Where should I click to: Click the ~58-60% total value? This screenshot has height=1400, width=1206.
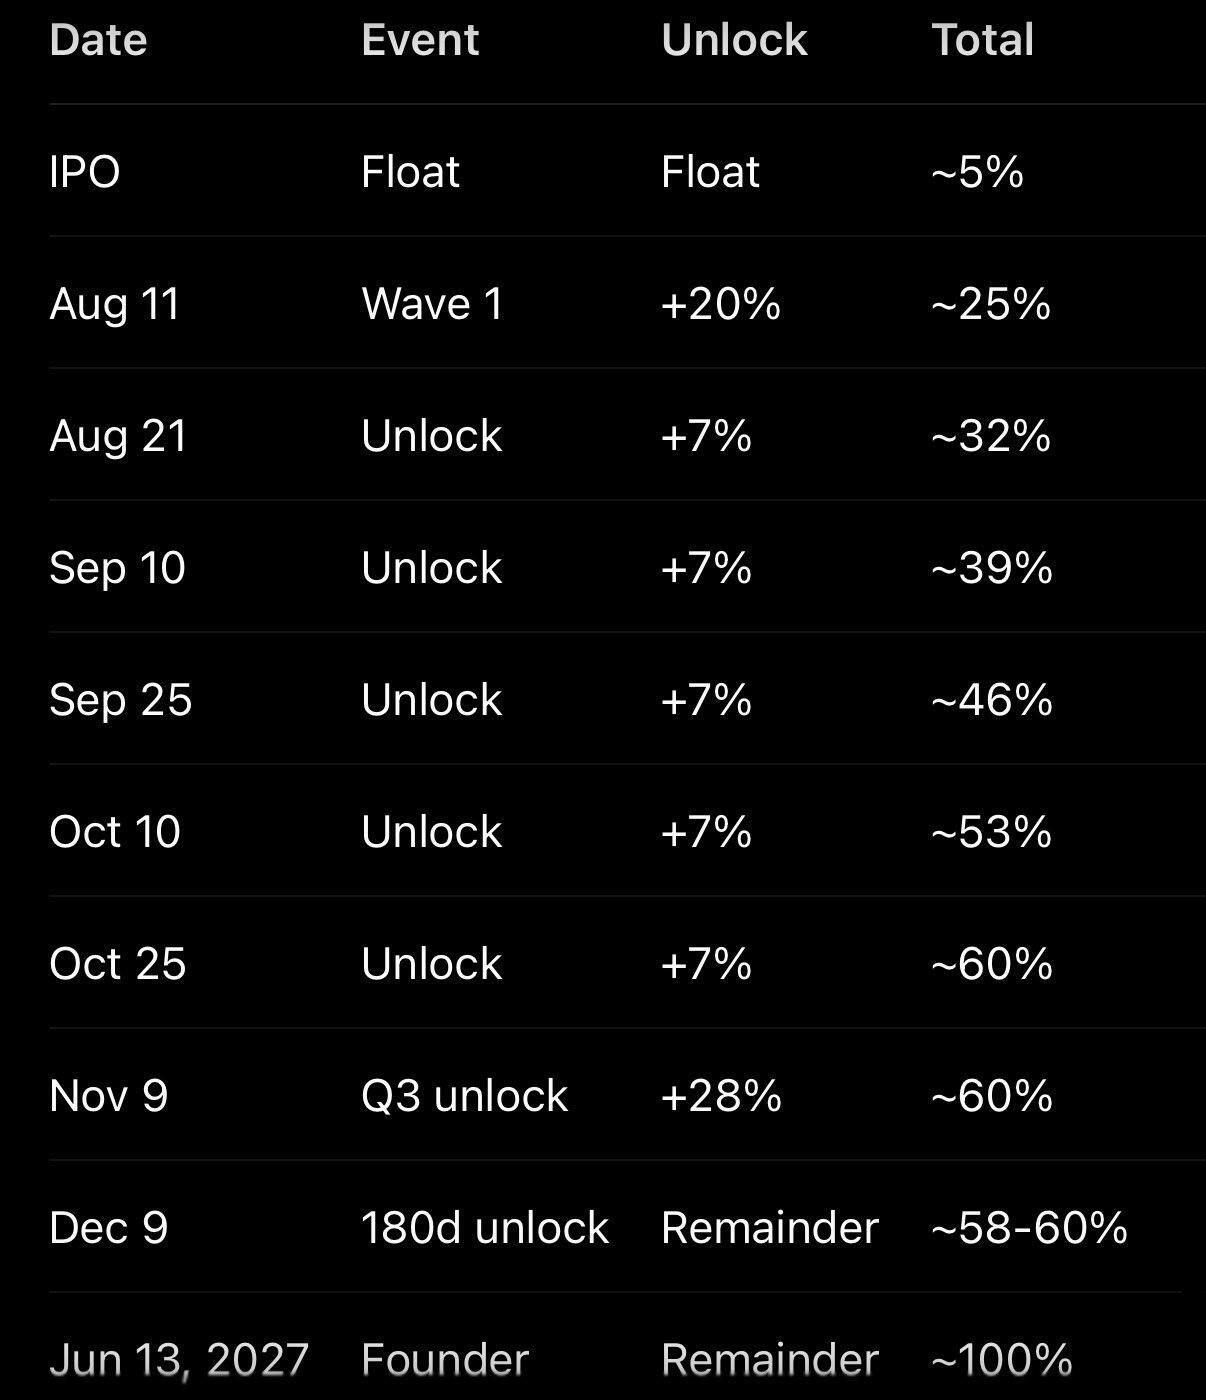pyautogui.click(x=1029, y=1228)
